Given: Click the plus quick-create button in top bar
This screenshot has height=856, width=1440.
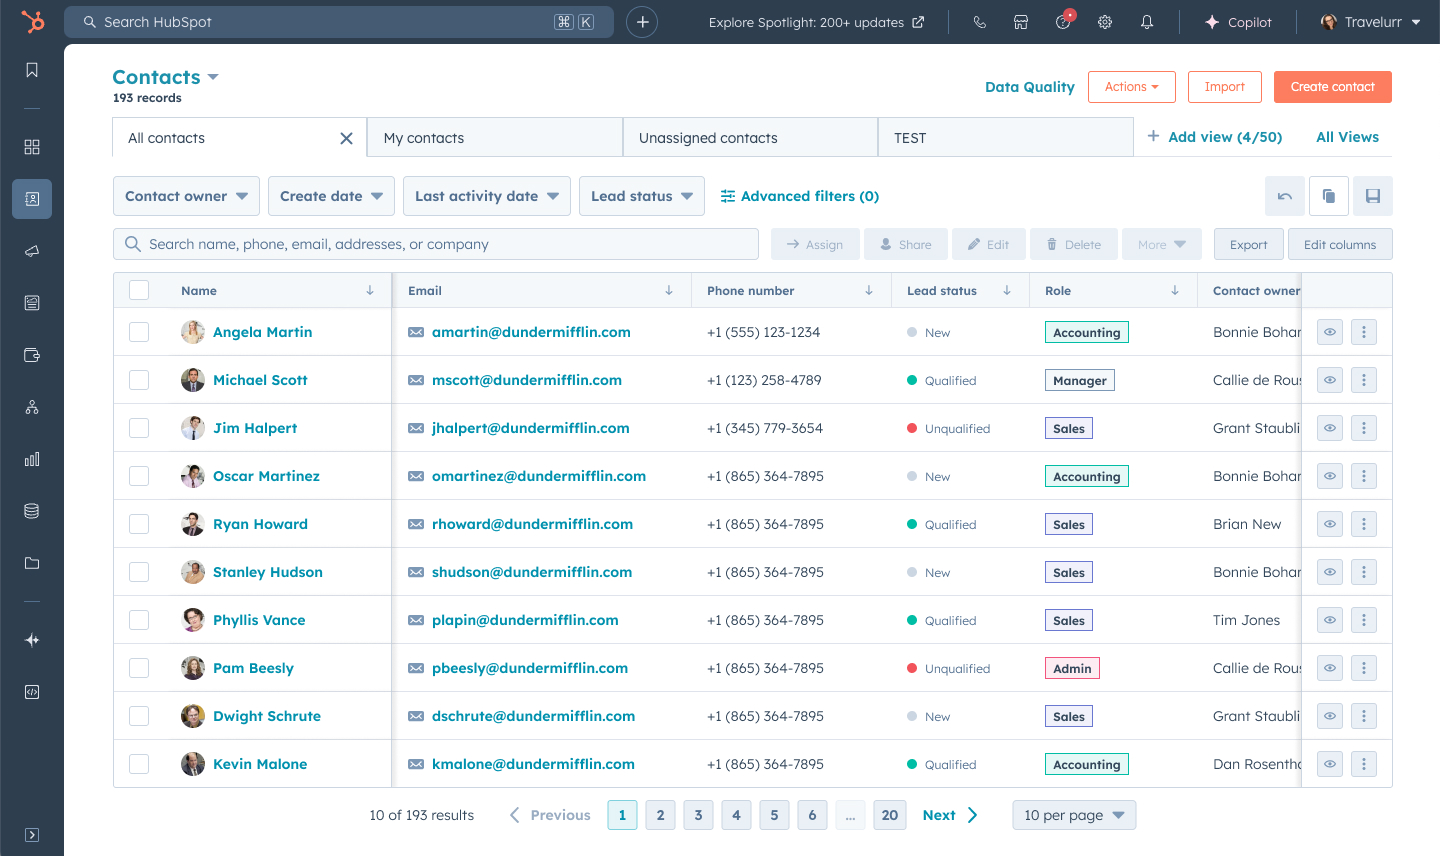Looking at the screenshot, I should 642,22.
